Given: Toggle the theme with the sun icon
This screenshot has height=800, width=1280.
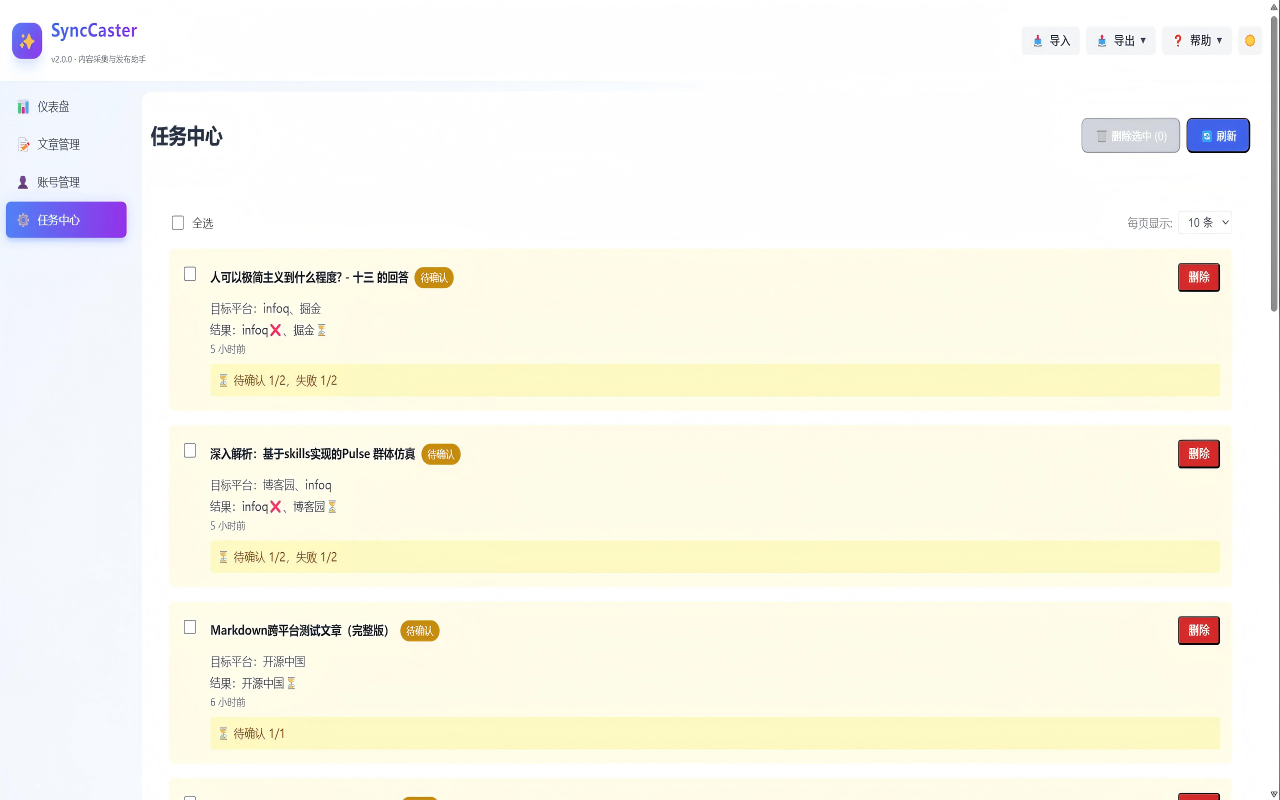Looking at the screenshot, I should [x=1250, y=41].
